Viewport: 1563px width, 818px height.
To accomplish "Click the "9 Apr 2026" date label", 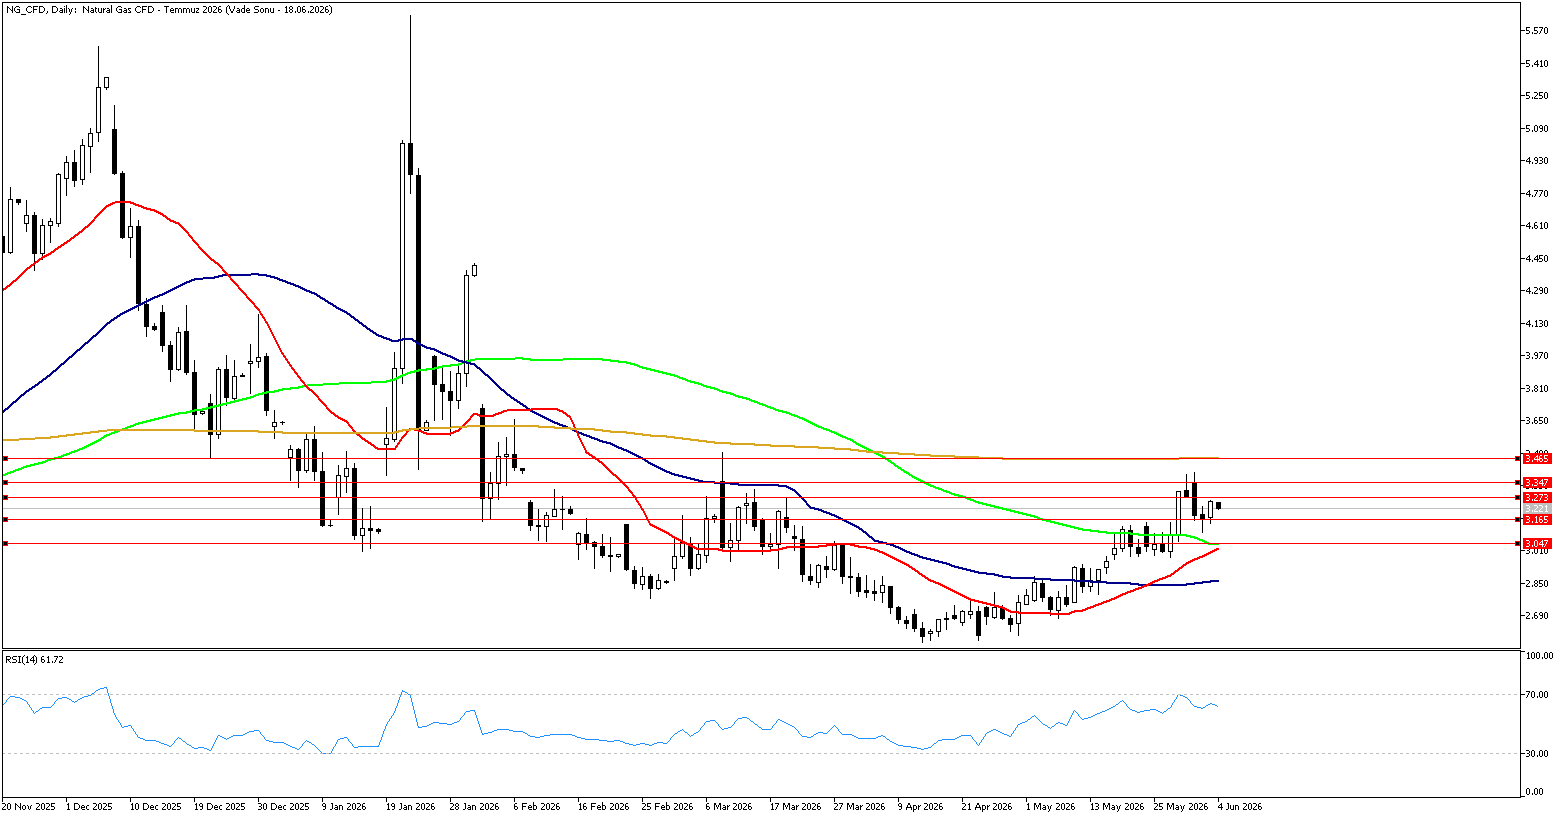I will click(x=920, y=806).
